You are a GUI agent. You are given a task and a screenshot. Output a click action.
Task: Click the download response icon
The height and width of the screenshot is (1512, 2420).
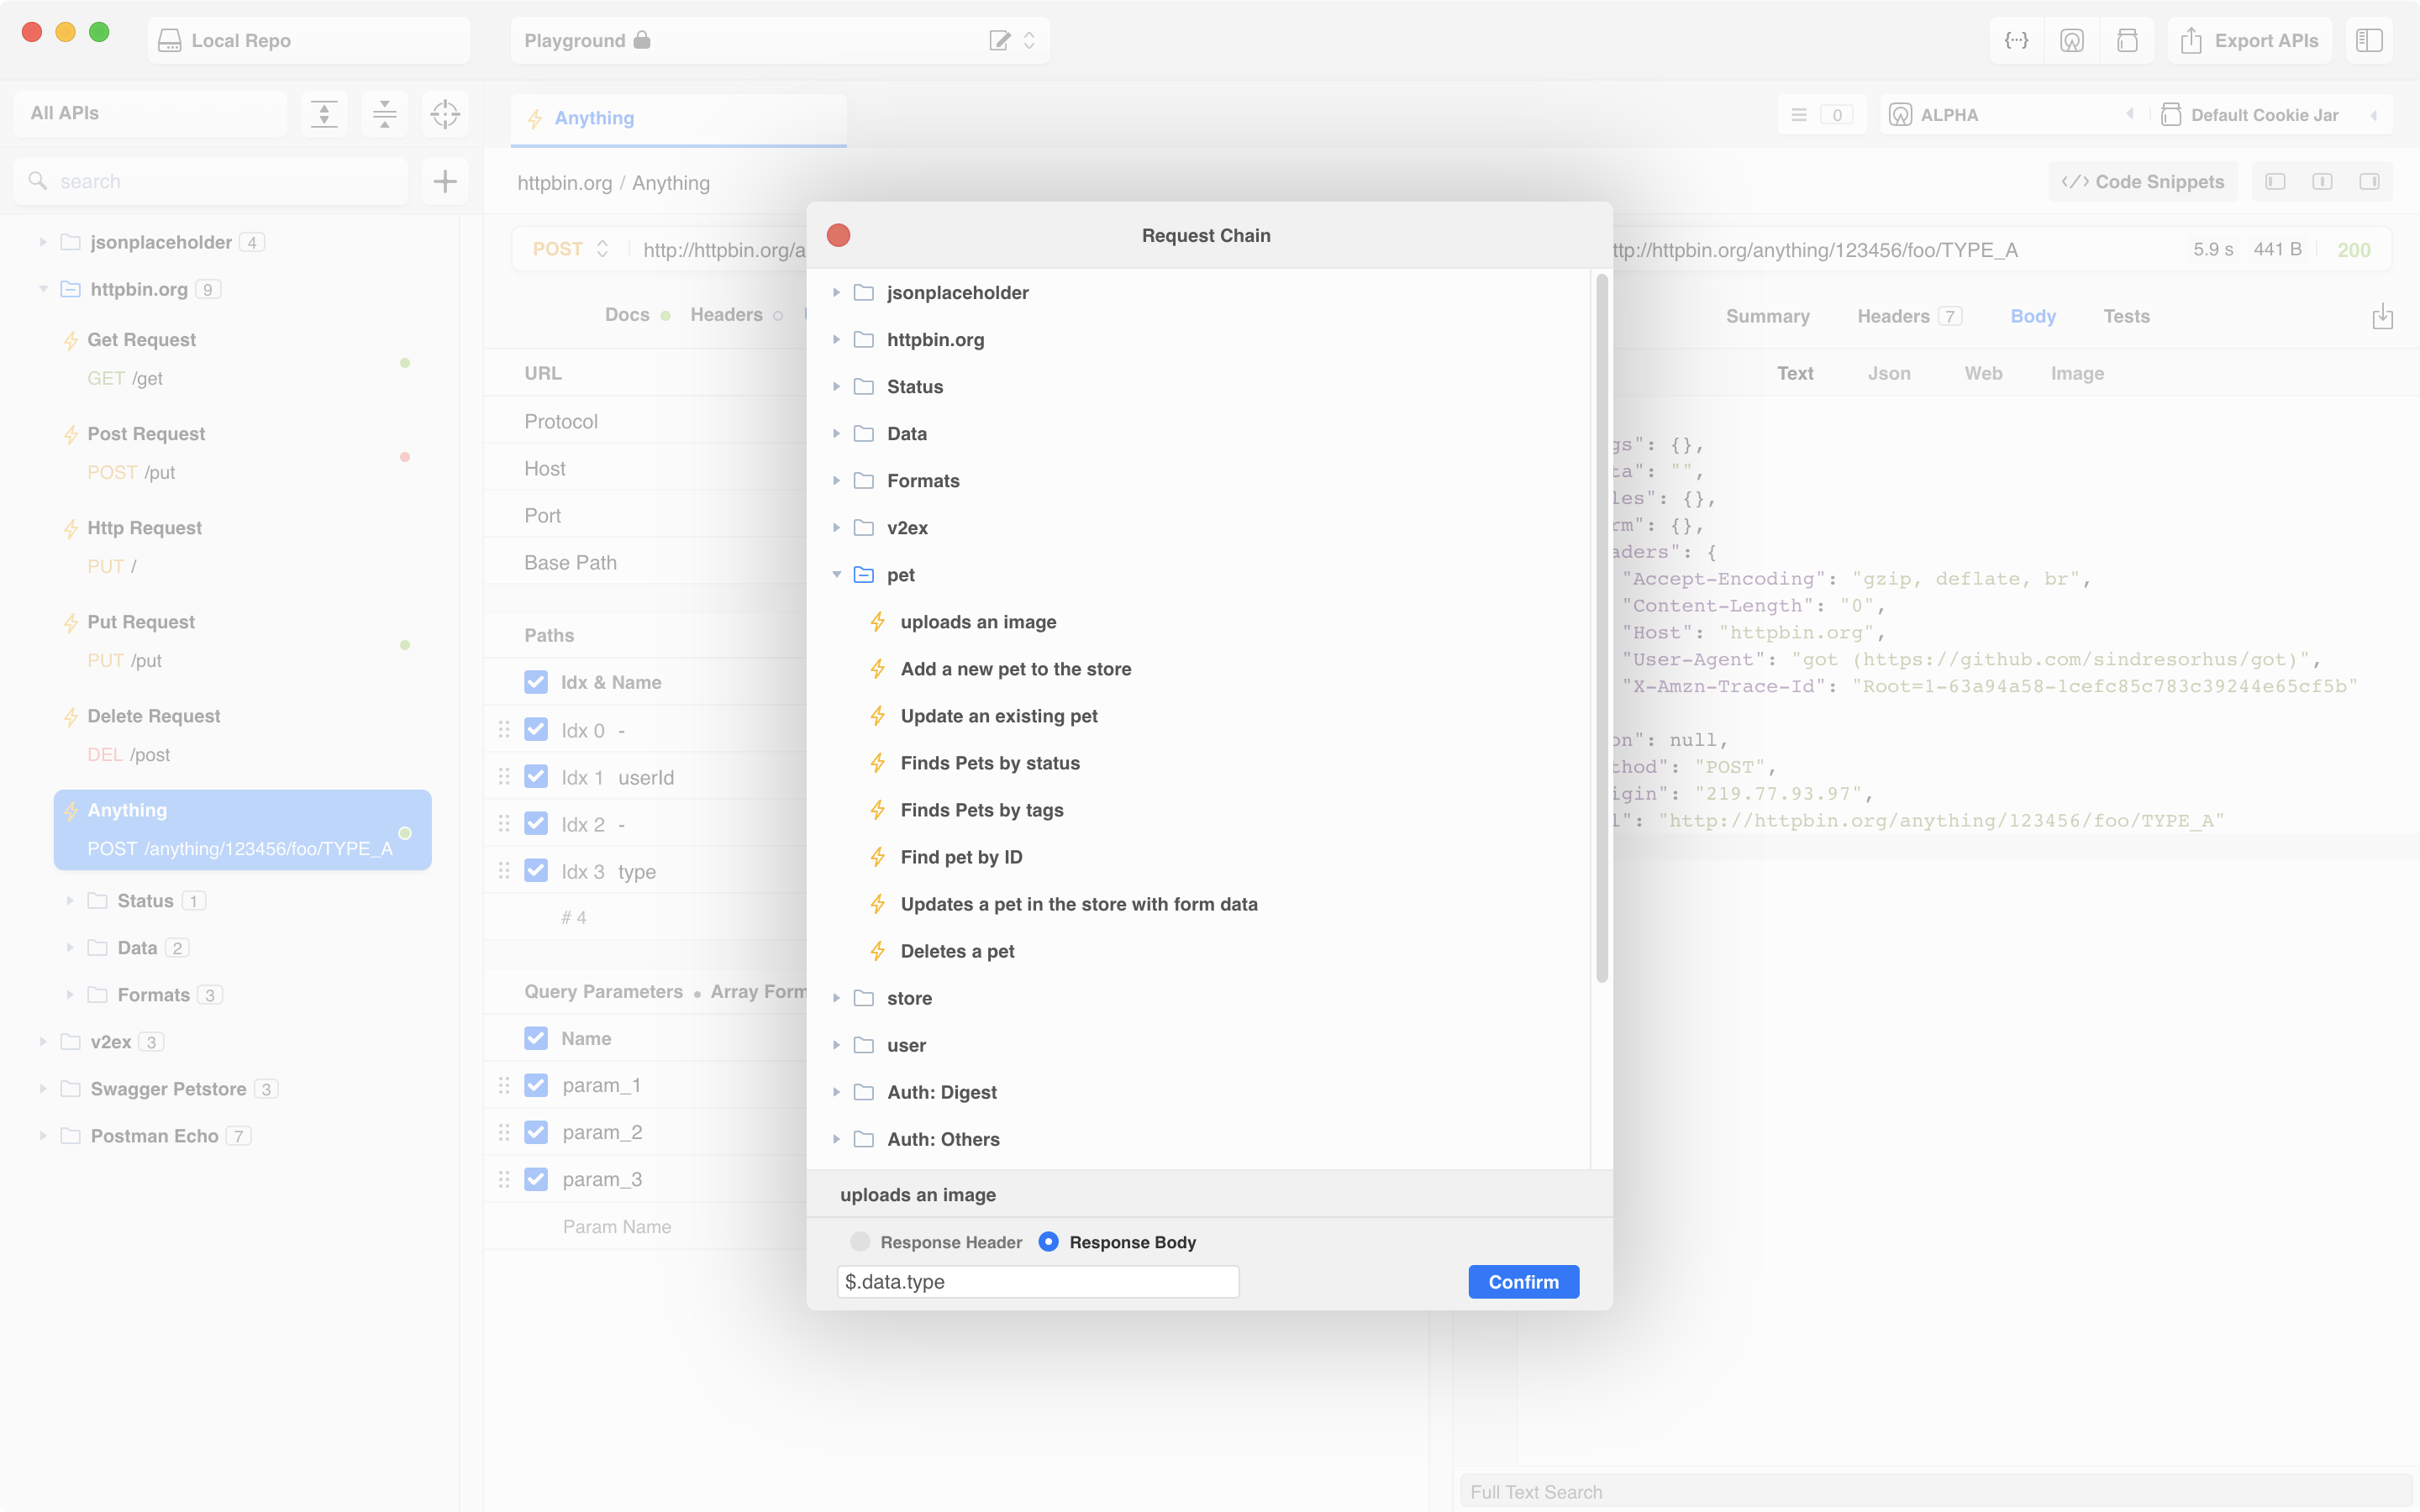tap(2383, 317)
